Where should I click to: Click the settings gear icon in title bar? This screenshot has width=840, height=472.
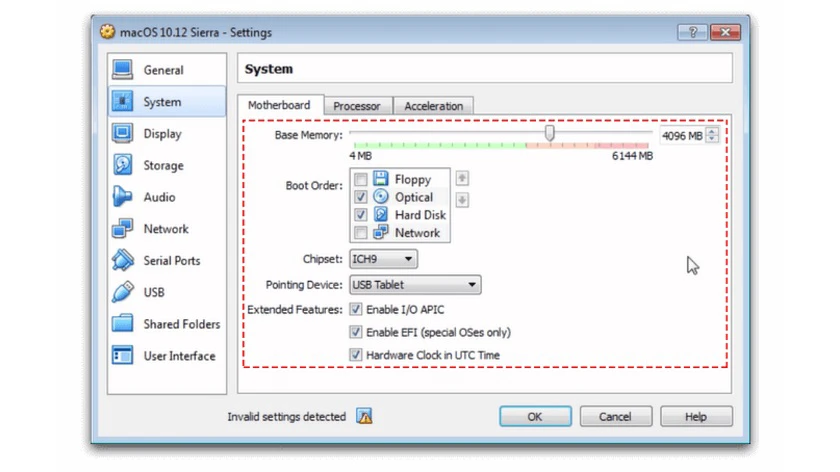click(x=107, y=32)
